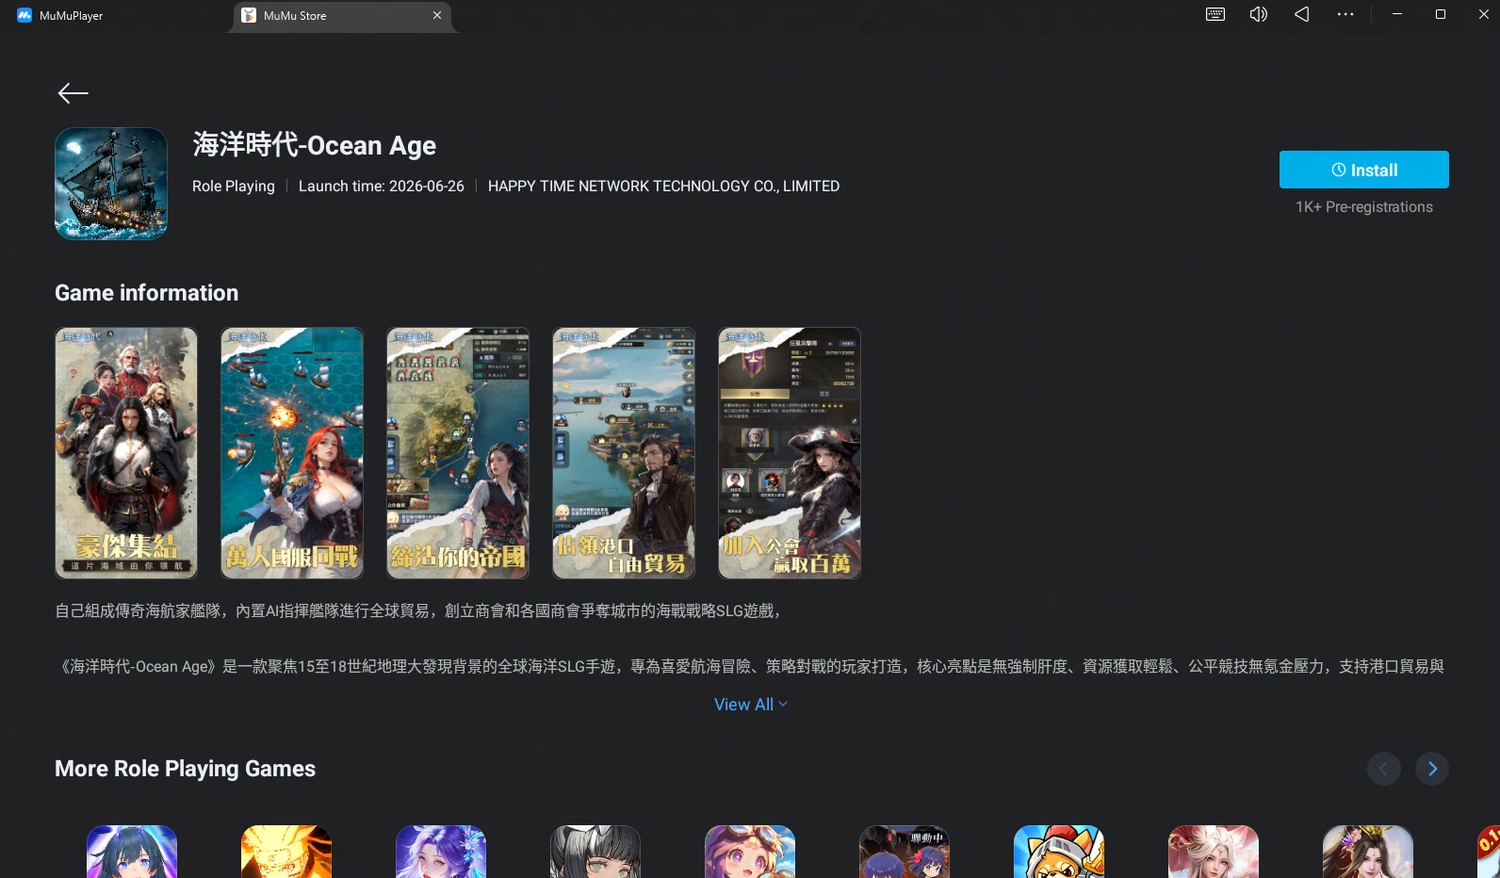Open screenshot captioned 佔領港口 自由貿易

pos(624,453)
